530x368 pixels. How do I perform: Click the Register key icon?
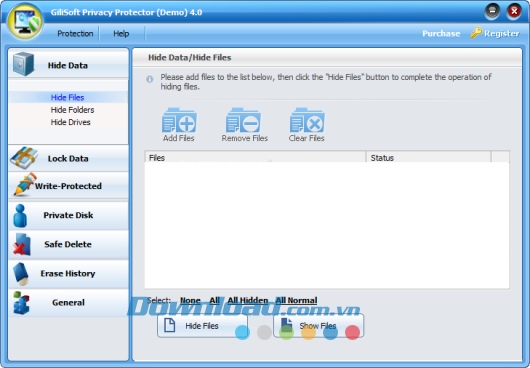pyautogui.click(x=476, y=33)
